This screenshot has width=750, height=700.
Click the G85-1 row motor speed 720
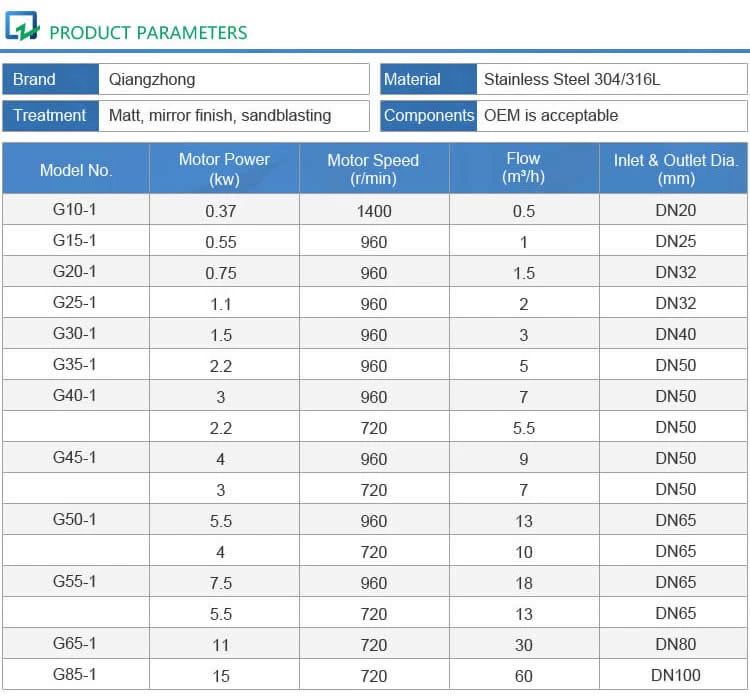(x=374, y=676)
